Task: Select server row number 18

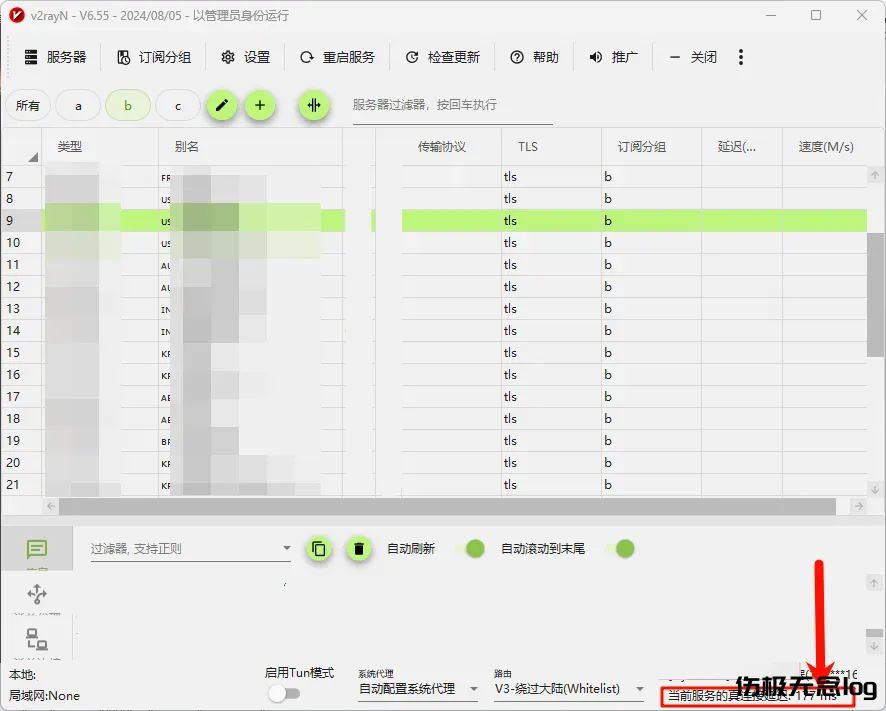Action: pos(434,419)
